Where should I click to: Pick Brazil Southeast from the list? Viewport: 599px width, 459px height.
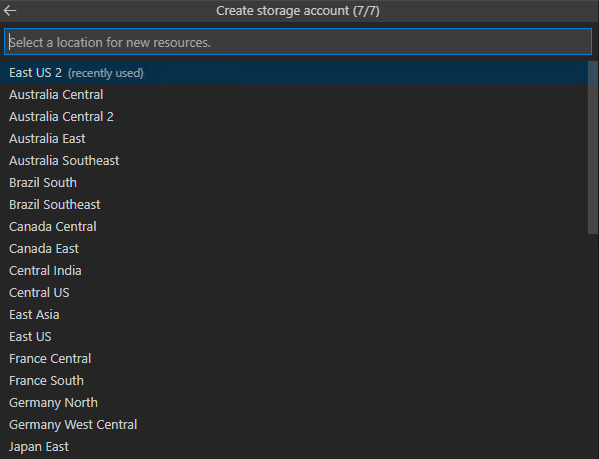pyautogui.click(x=294, y=205)
